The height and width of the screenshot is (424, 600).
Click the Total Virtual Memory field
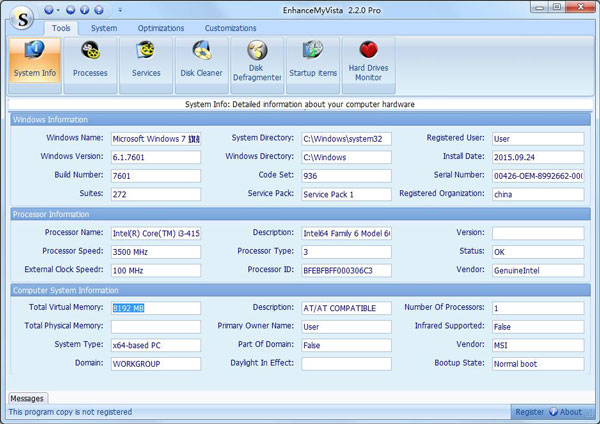[156, 308]
